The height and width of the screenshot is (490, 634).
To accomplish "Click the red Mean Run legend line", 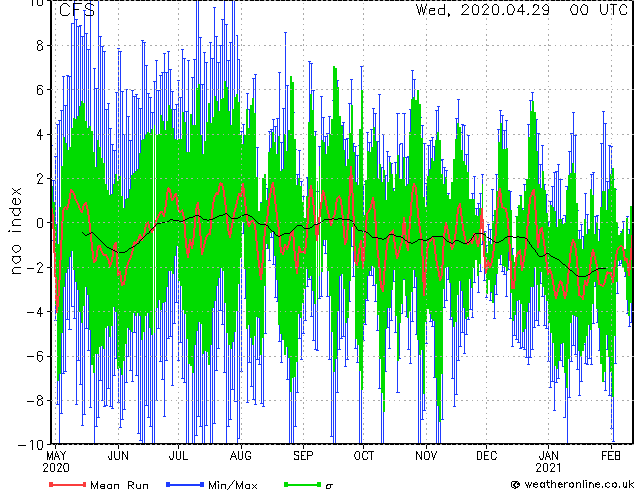I will 68,484.
